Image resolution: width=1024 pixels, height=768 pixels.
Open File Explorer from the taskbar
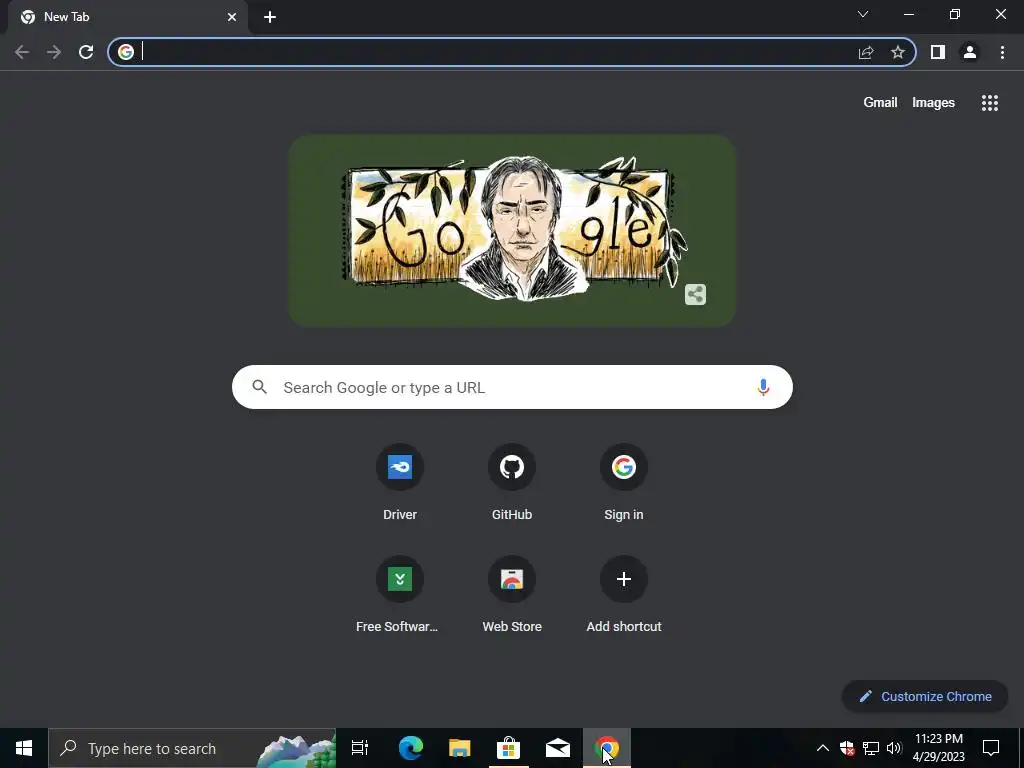[x=460, y=748]
